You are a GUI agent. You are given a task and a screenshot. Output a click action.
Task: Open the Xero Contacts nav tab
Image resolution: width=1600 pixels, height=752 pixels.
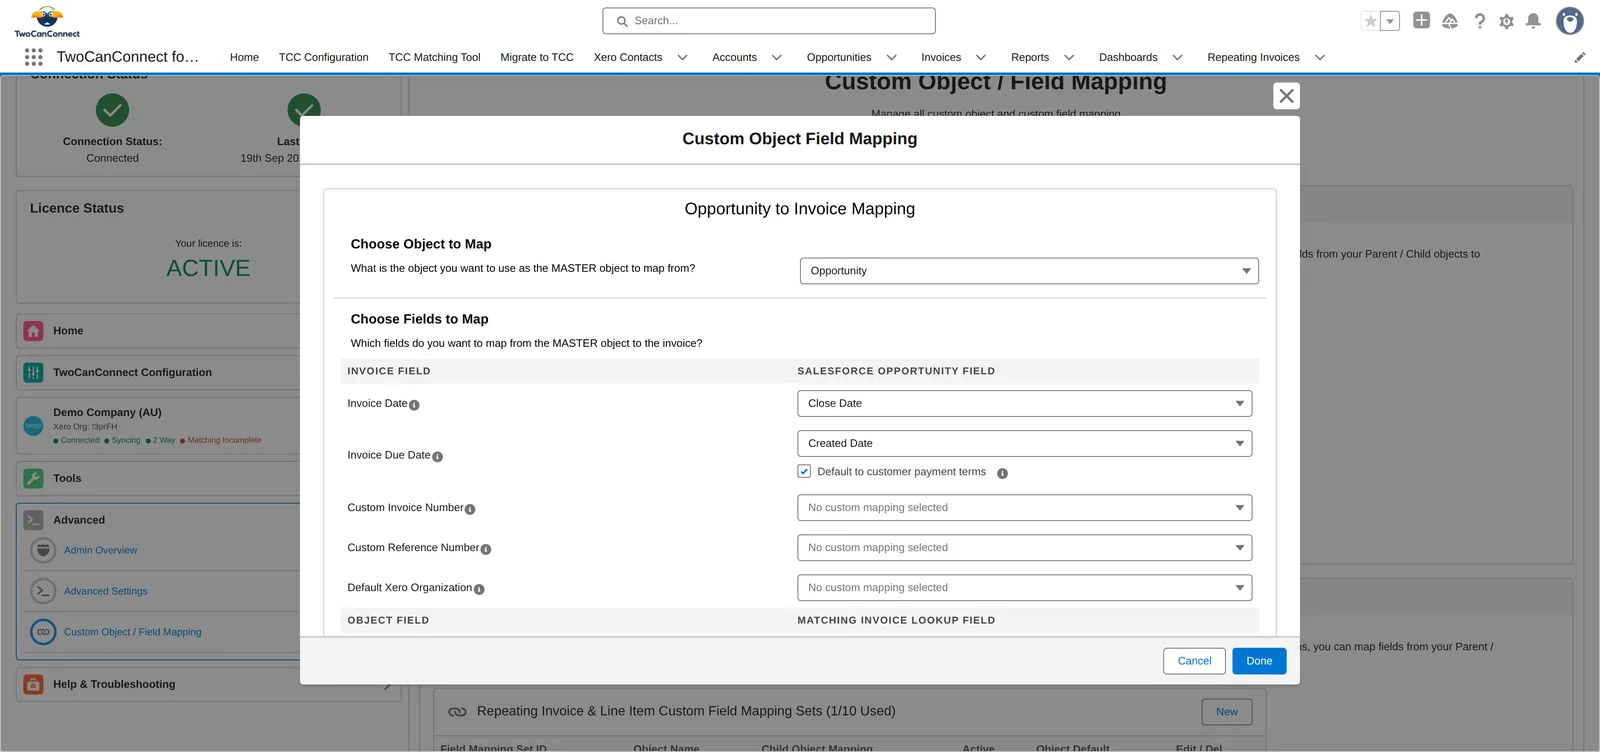628,58
